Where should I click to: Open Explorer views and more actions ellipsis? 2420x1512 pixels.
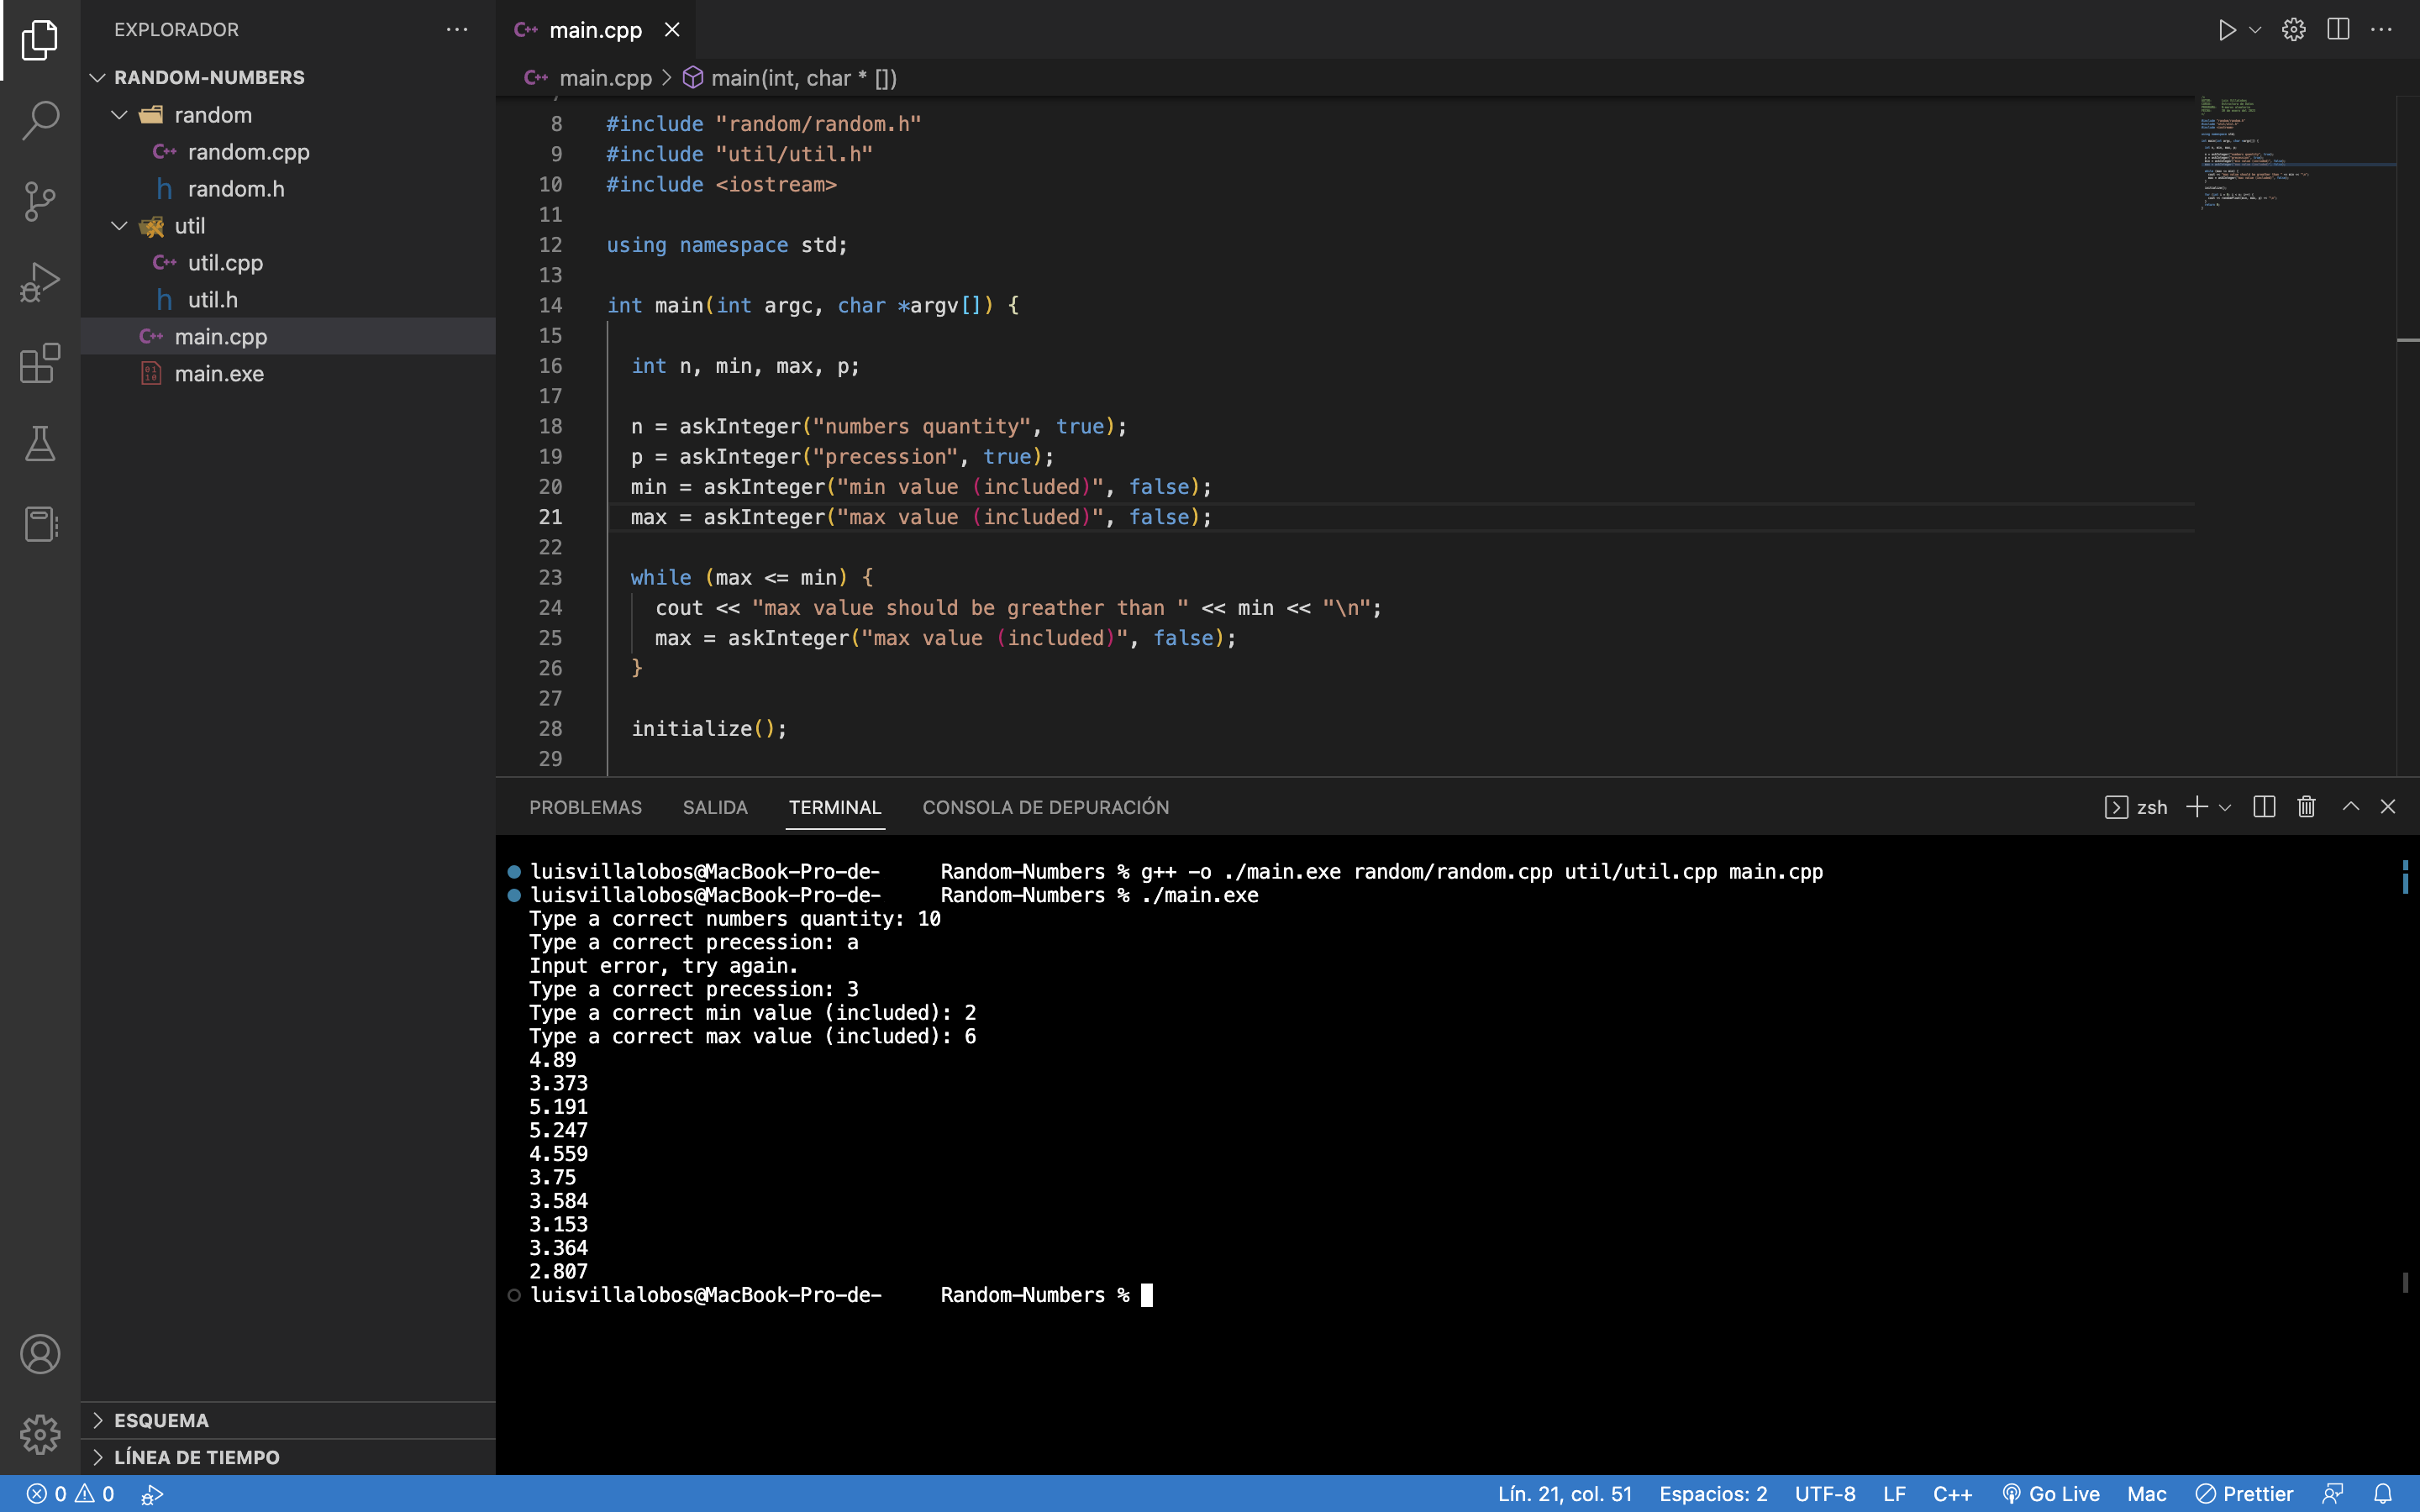pos(457,30)
